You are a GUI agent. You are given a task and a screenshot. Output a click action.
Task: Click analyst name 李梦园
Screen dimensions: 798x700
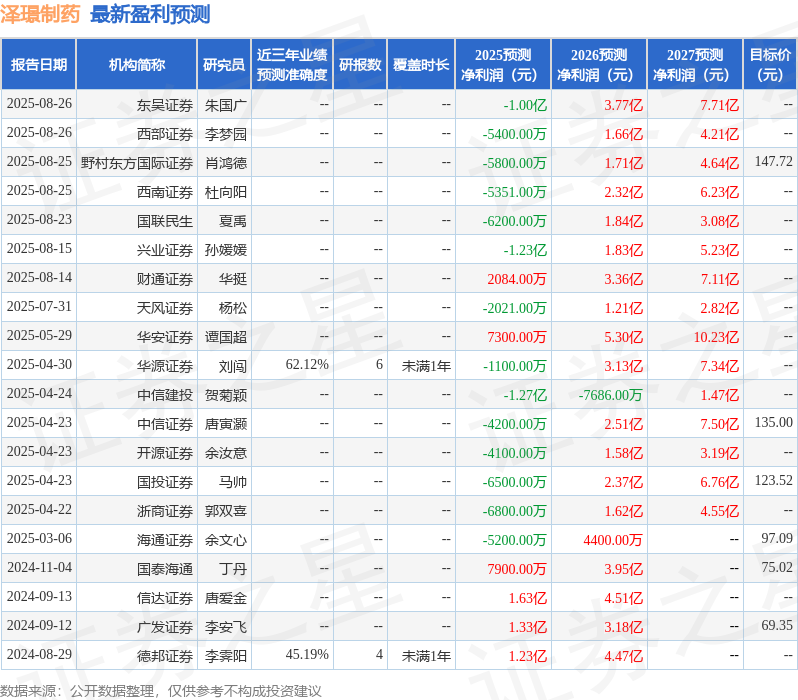(x=225, y=134)
